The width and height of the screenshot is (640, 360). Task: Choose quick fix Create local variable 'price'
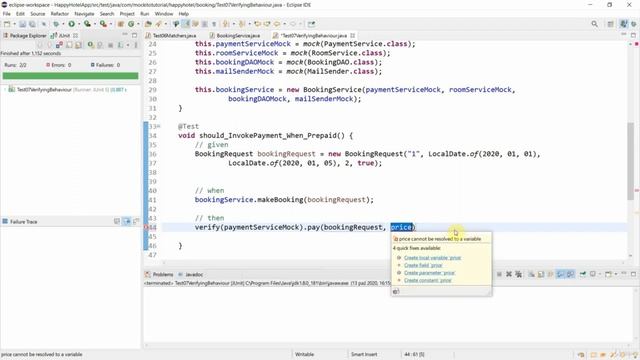[432, 258]
